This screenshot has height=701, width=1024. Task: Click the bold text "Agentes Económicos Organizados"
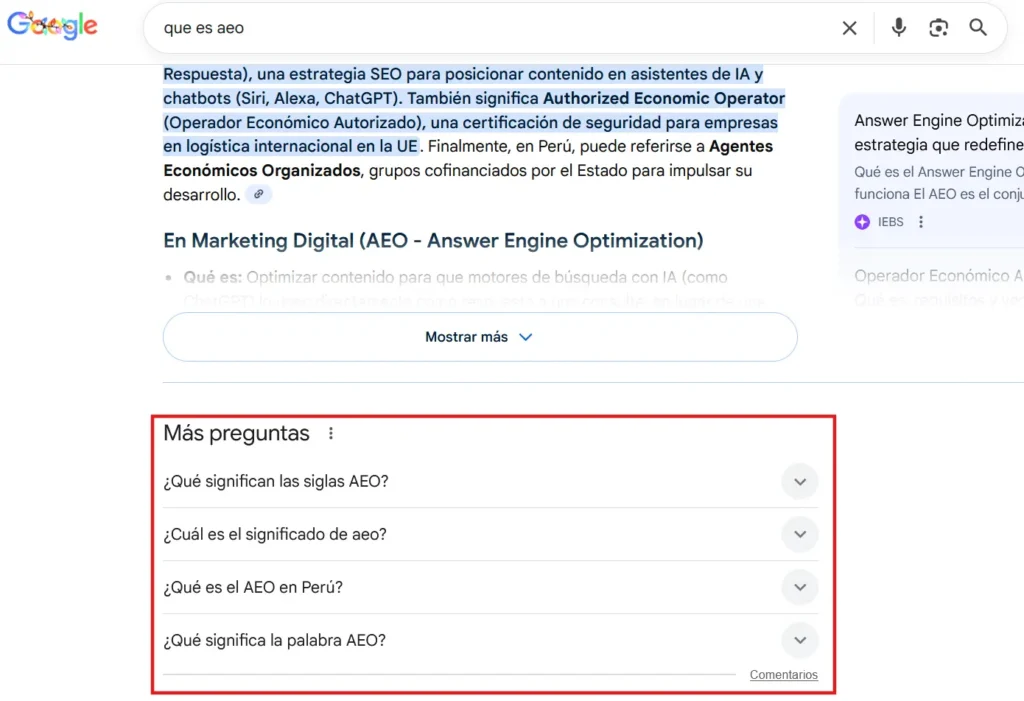(x=468, y=158)
